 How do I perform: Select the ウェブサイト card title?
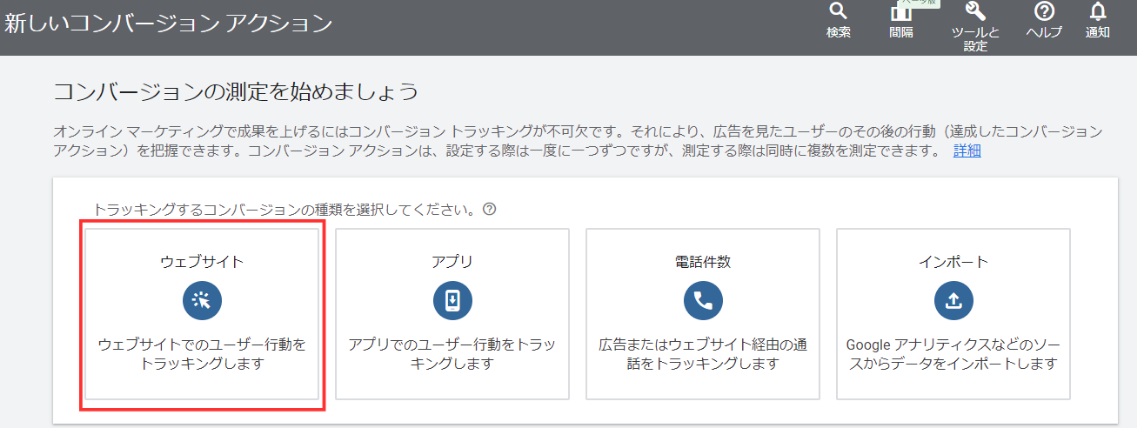point(202,262)
